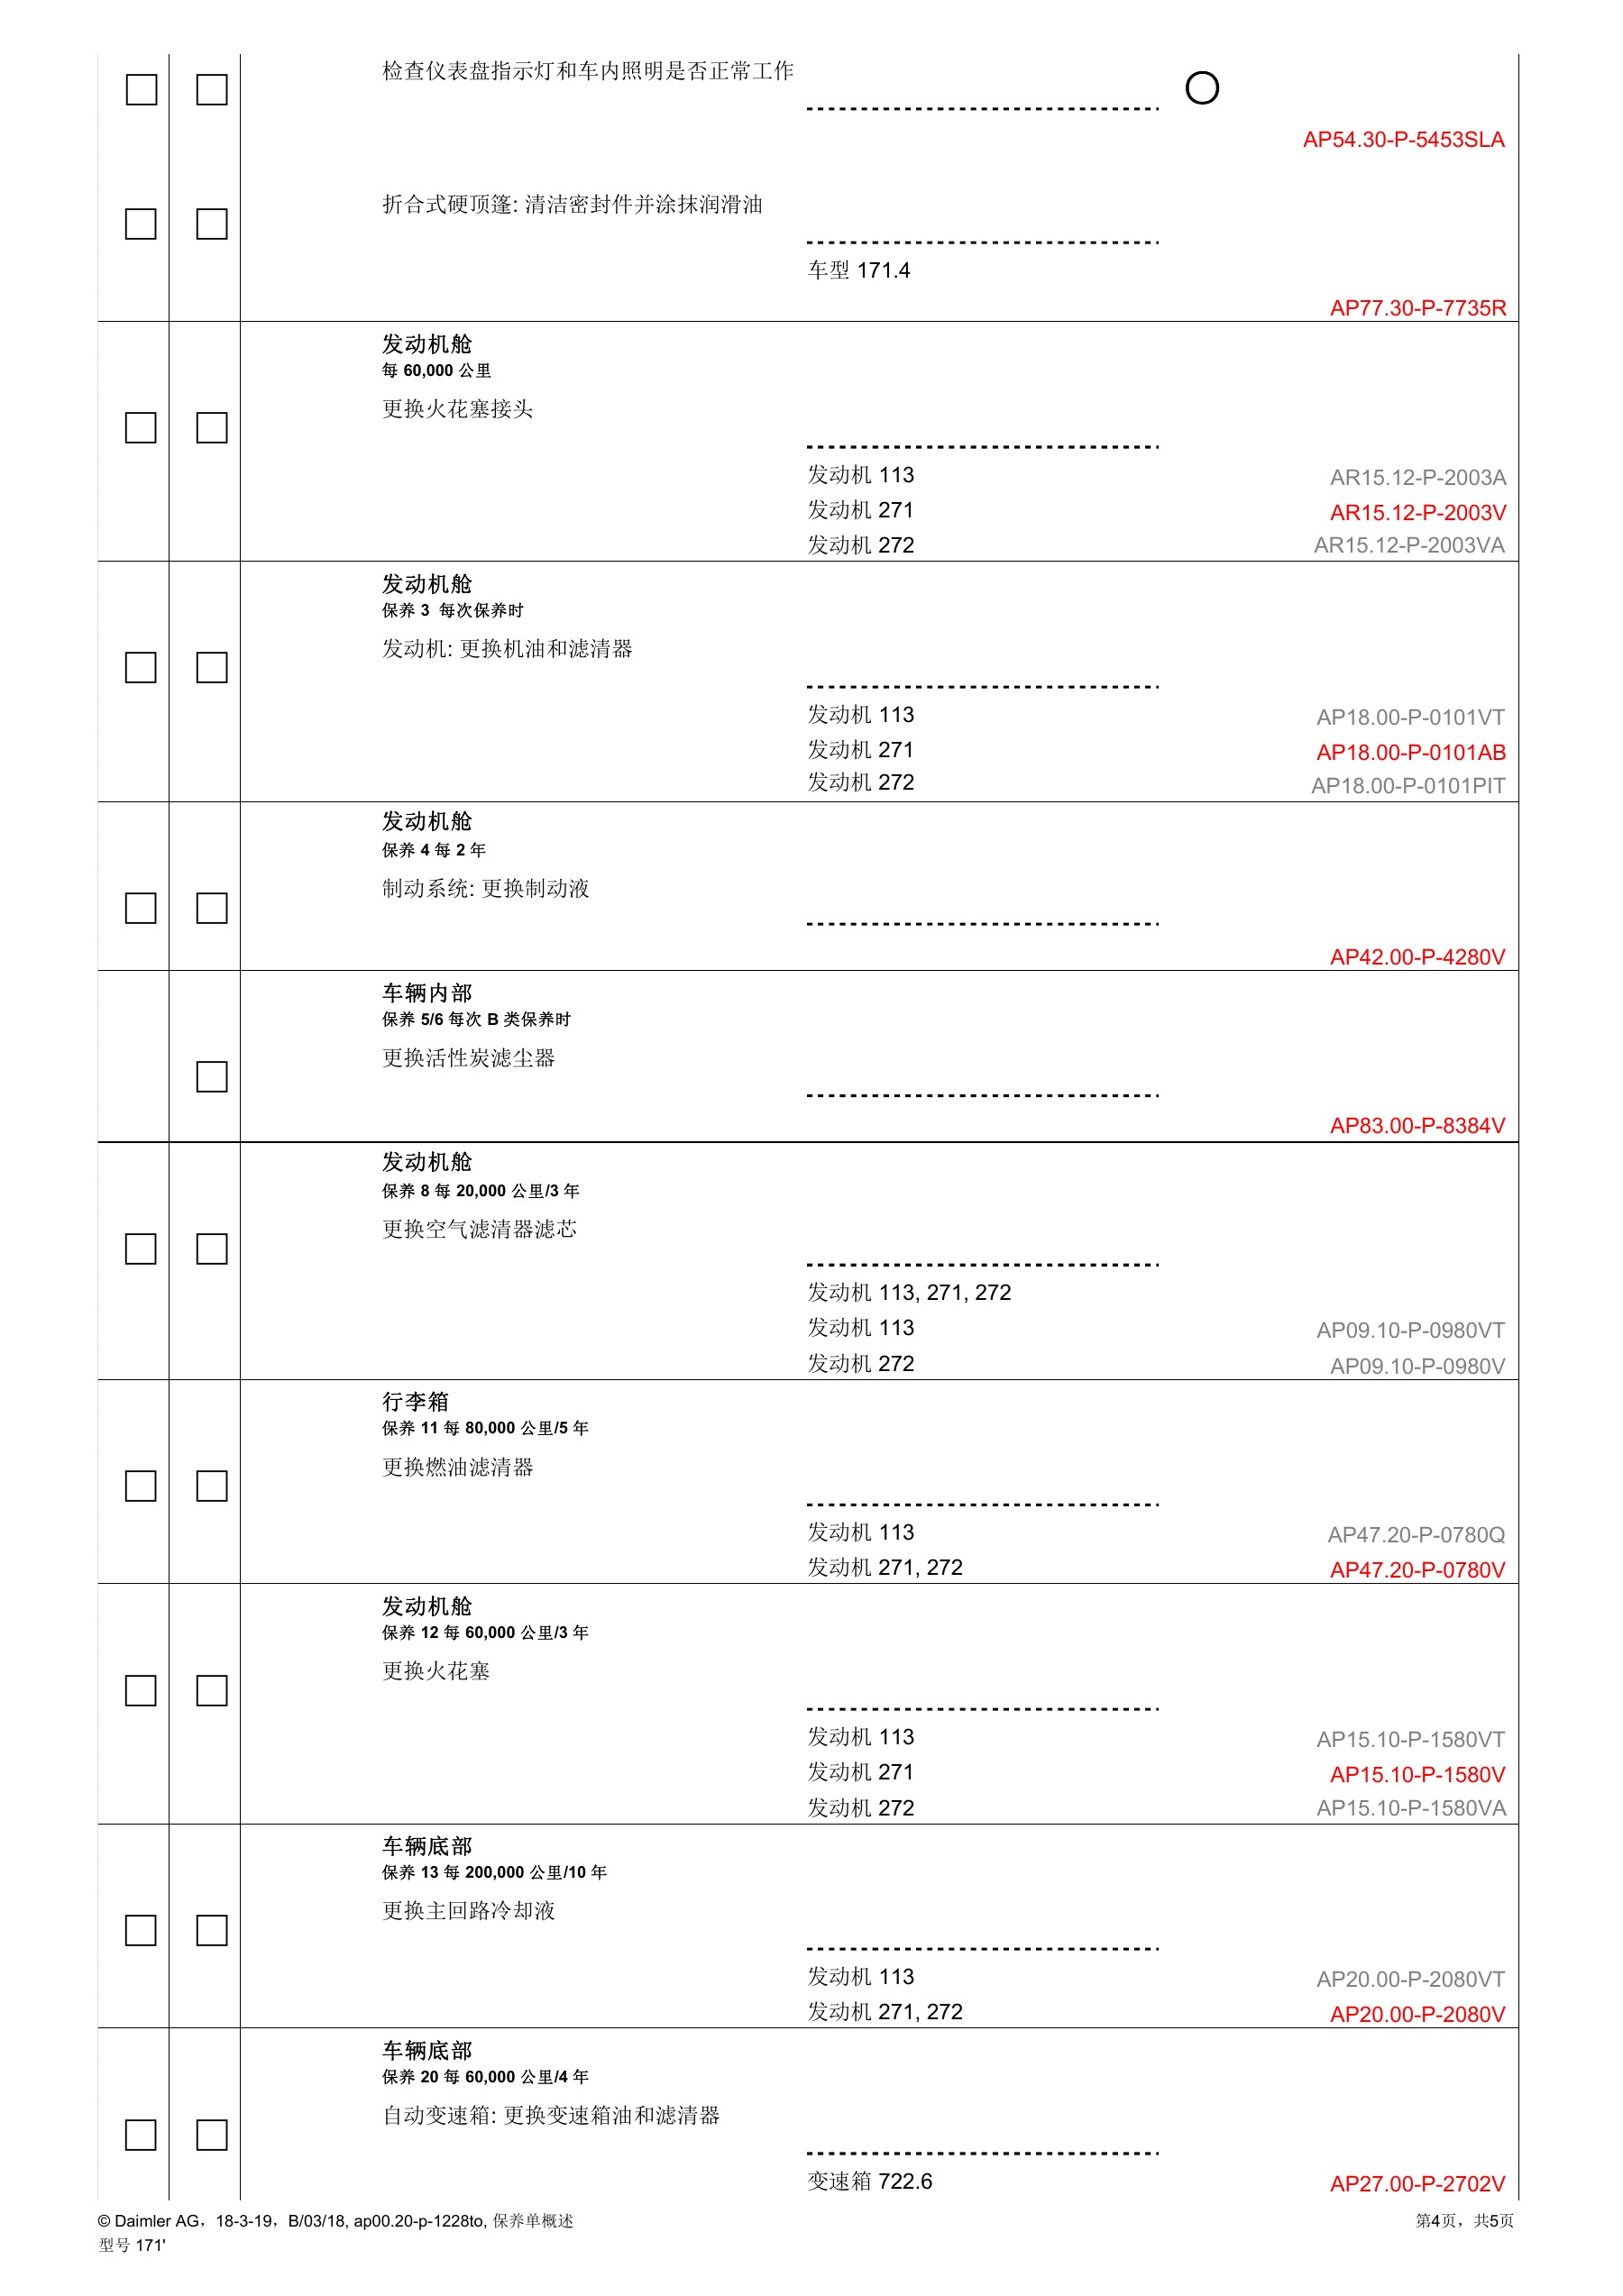Check second box for 更换制动液 row
The width and height of the screenshot is (1623, 2296).
pyautogui.click(x=211, y=907)
